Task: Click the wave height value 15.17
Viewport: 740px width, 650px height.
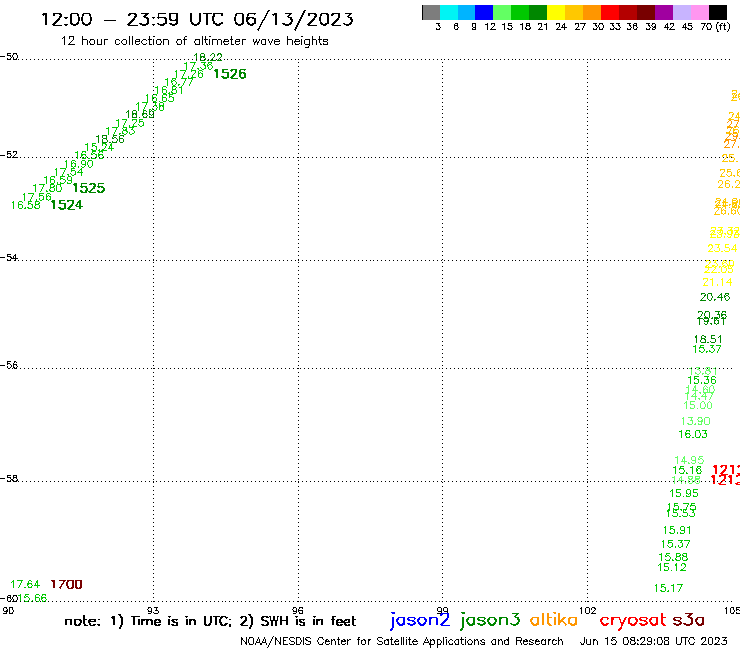Action: [x=668, y=588]
